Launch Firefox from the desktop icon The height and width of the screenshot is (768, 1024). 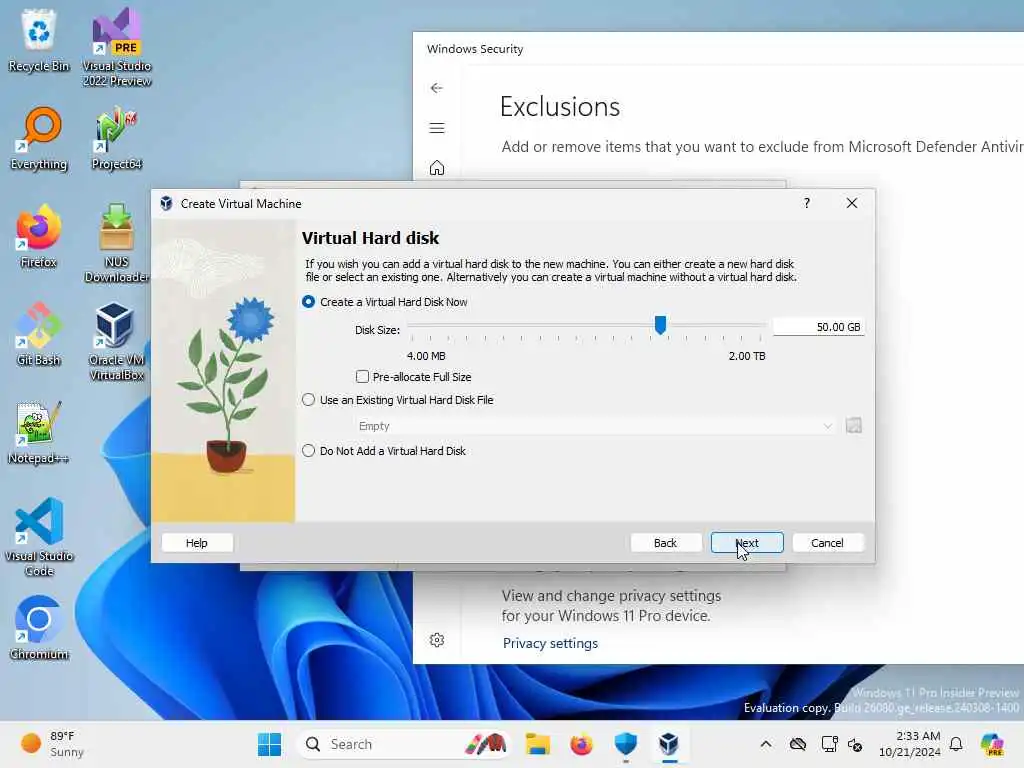coord(39,236)
